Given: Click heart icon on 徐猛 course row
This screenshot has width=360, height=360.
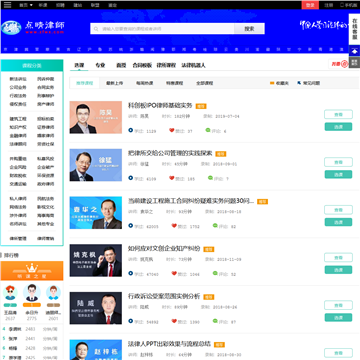Looking at the screenshot, I should pos(172,178).
